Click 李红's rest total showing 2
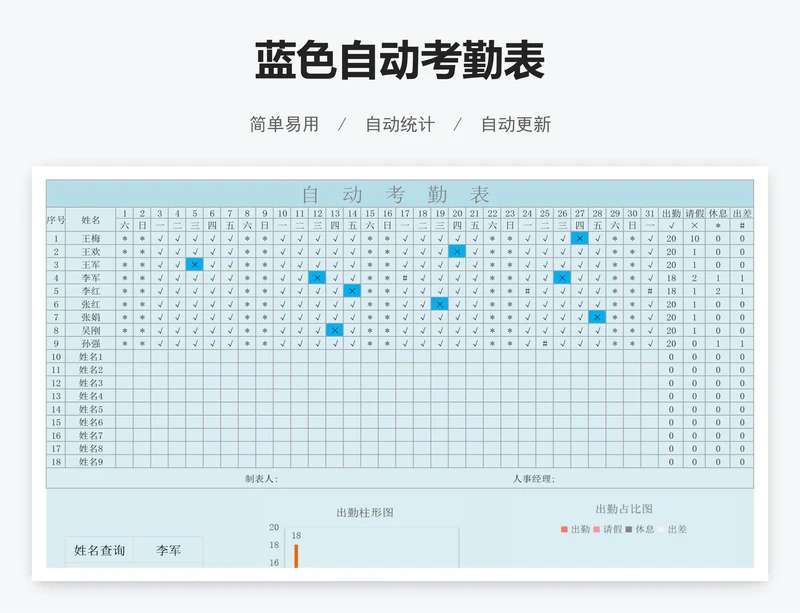 coord(718,291)
